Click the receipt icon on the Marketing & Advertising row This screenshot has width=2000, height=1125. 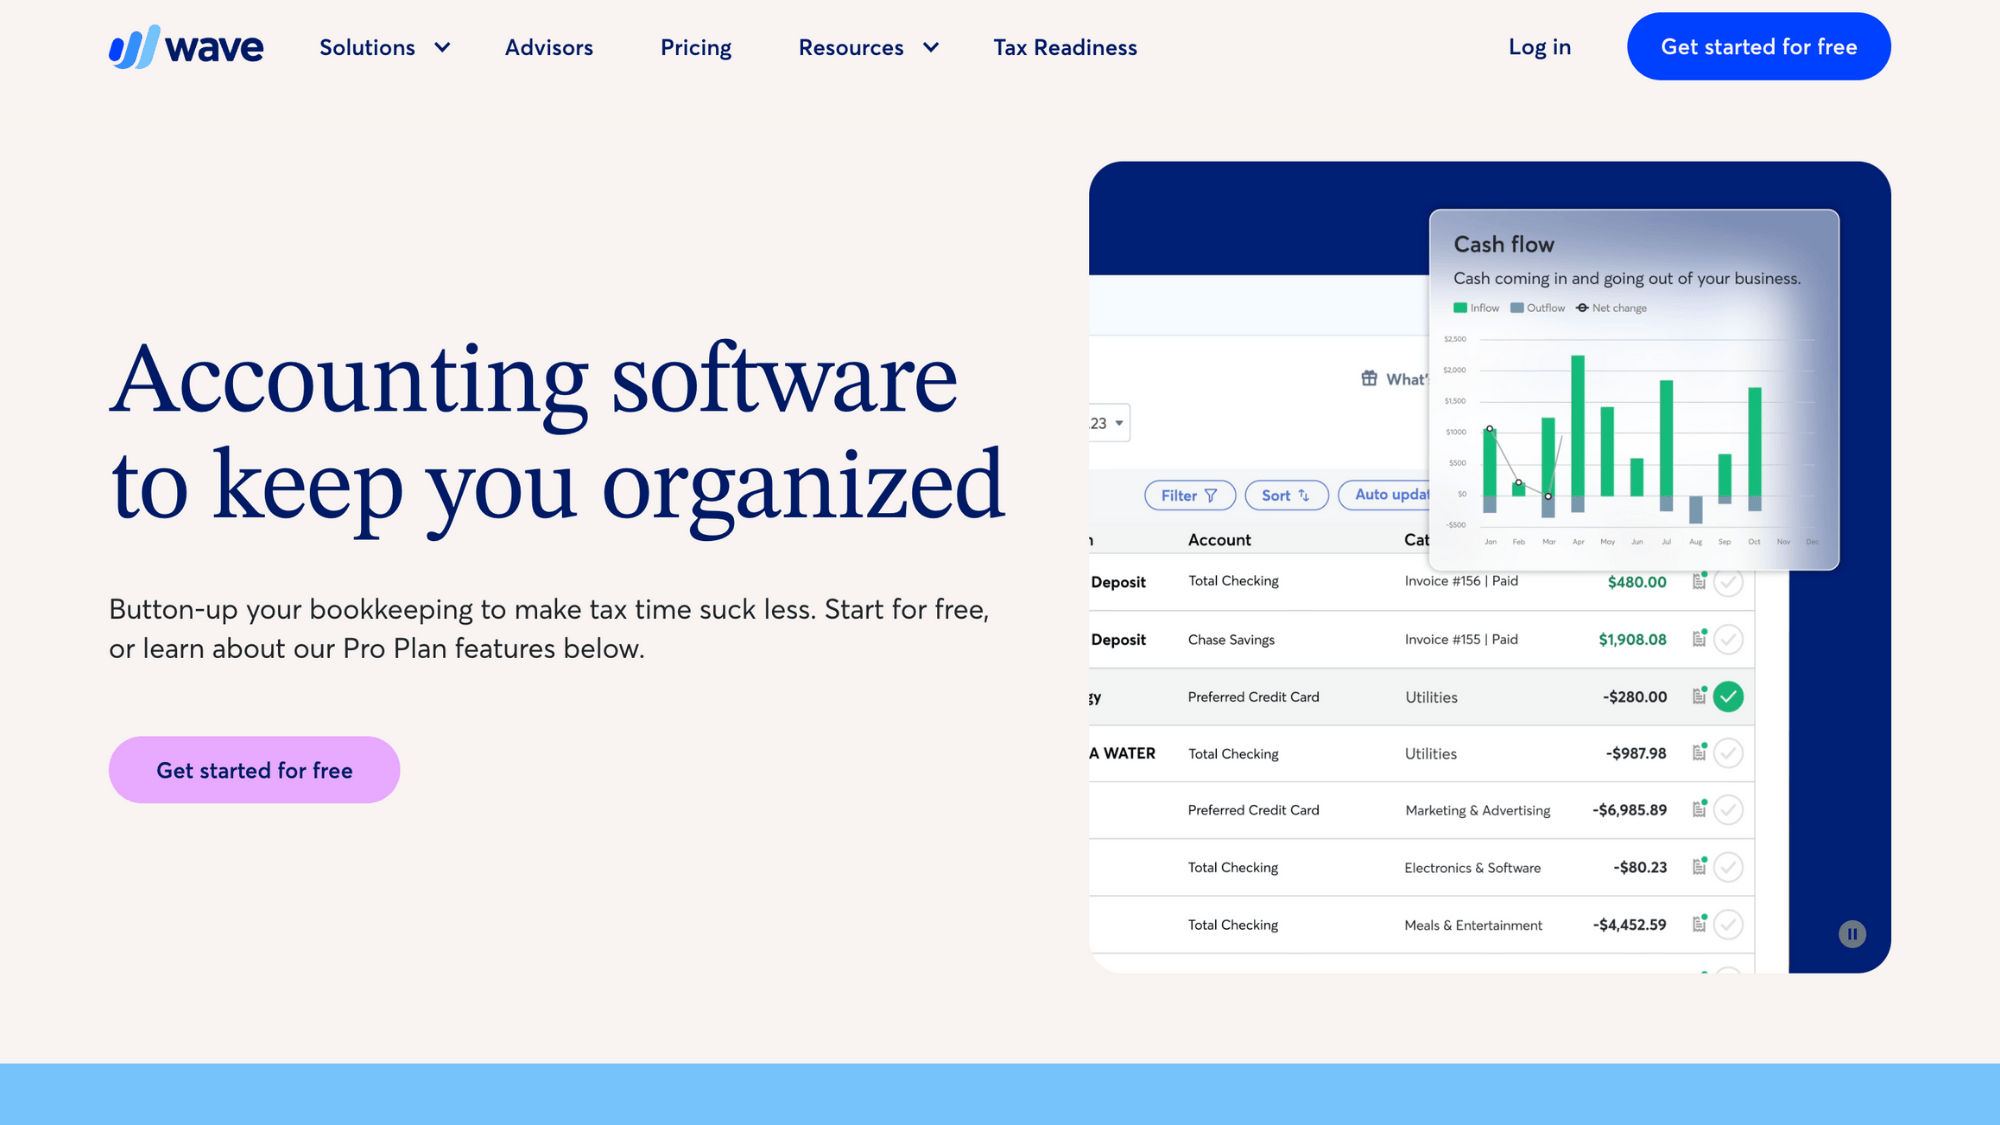coord(1698,810)
